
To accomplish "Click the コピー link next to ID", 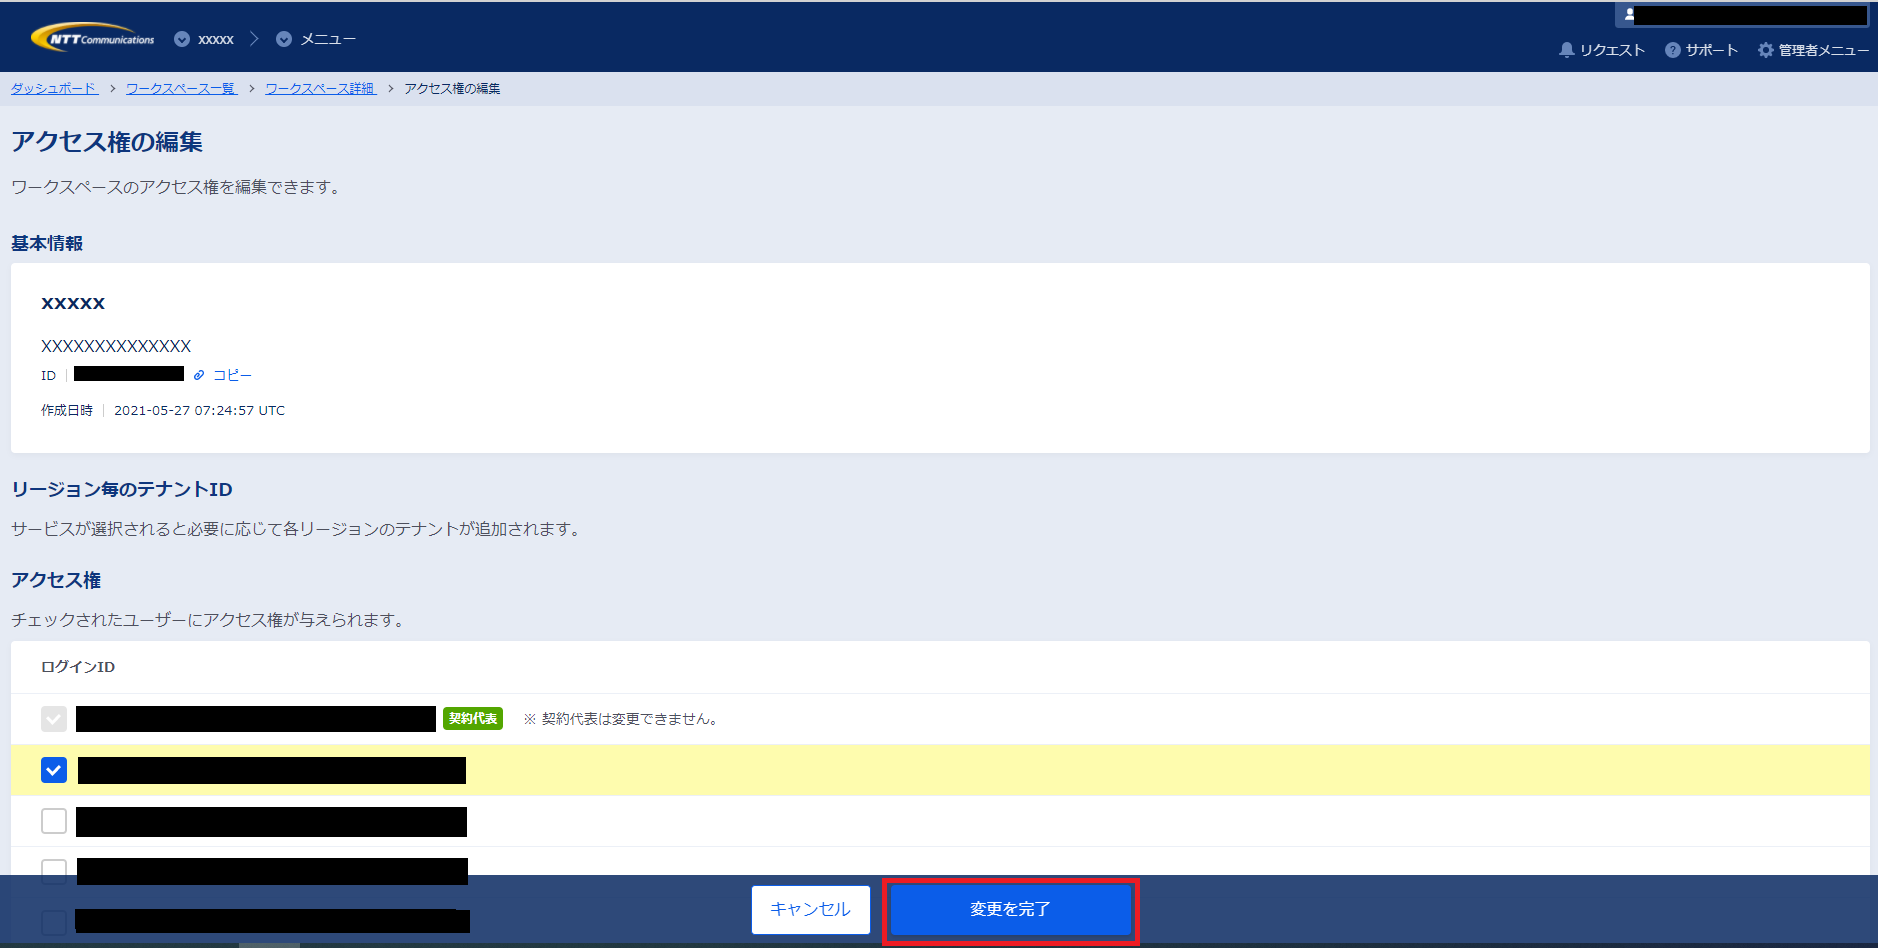I will 232,375.
